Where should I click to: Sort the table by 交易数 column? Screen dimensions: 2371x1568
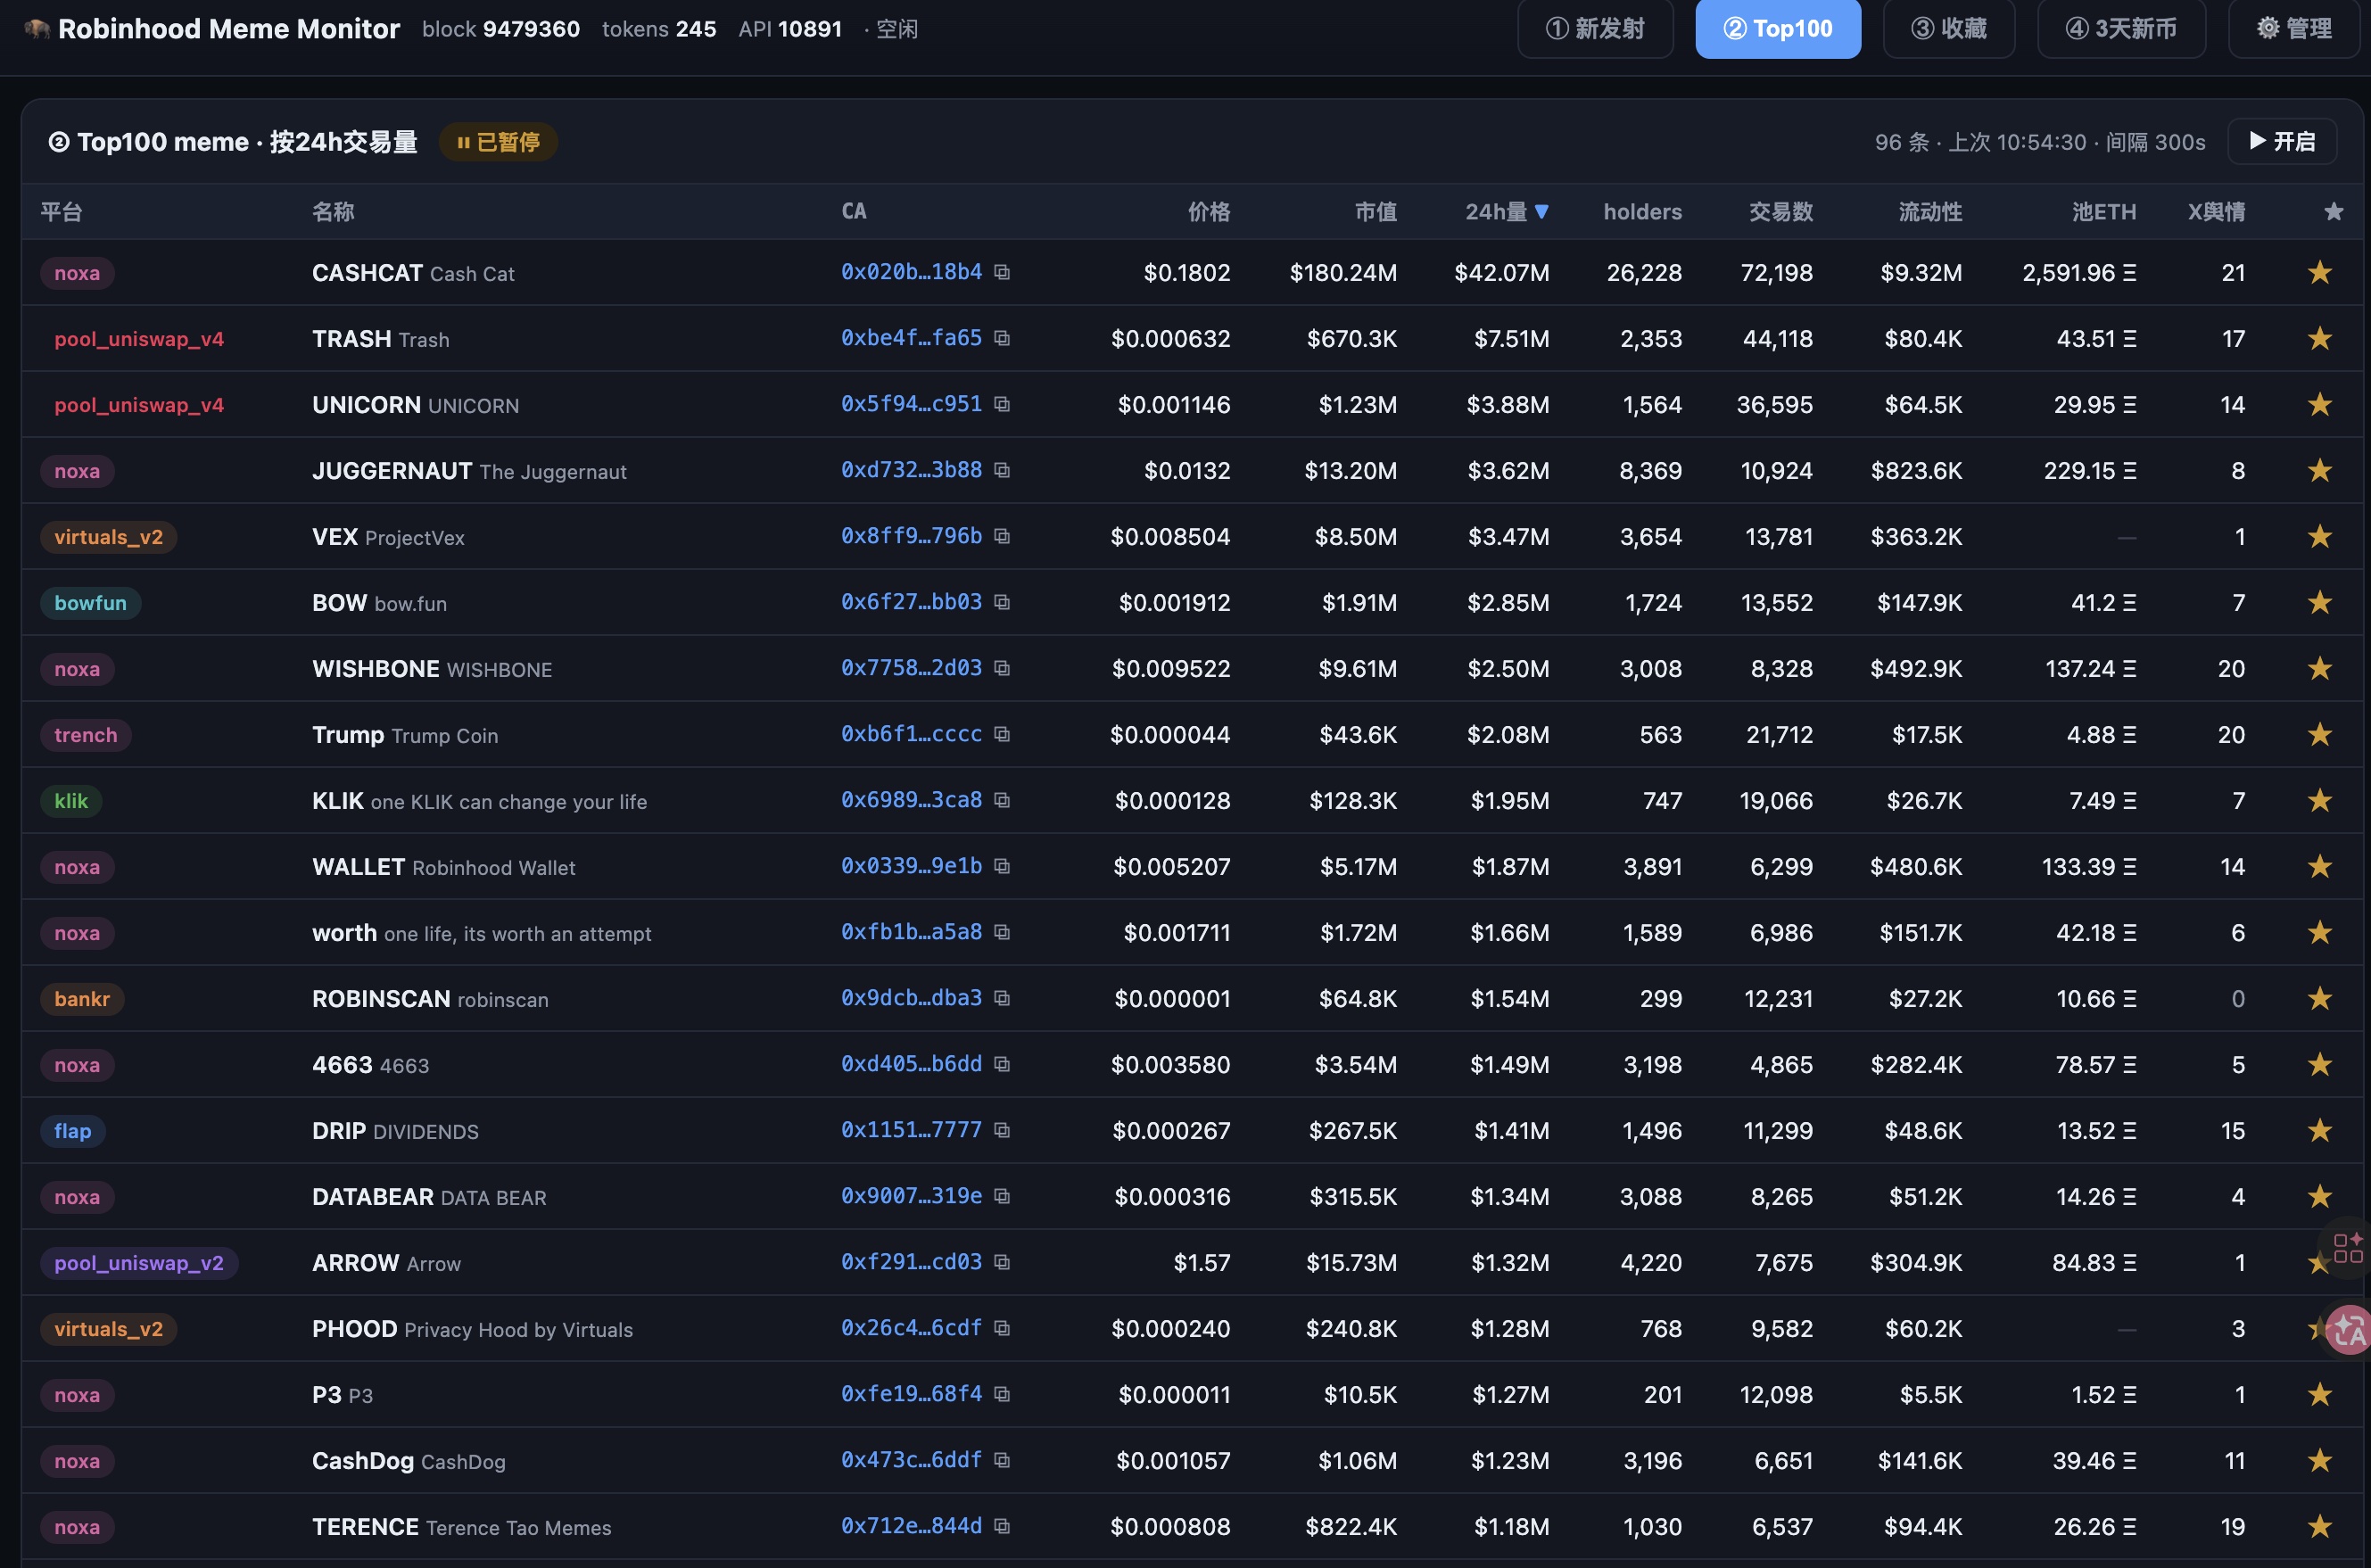[x=1781, y=212]
